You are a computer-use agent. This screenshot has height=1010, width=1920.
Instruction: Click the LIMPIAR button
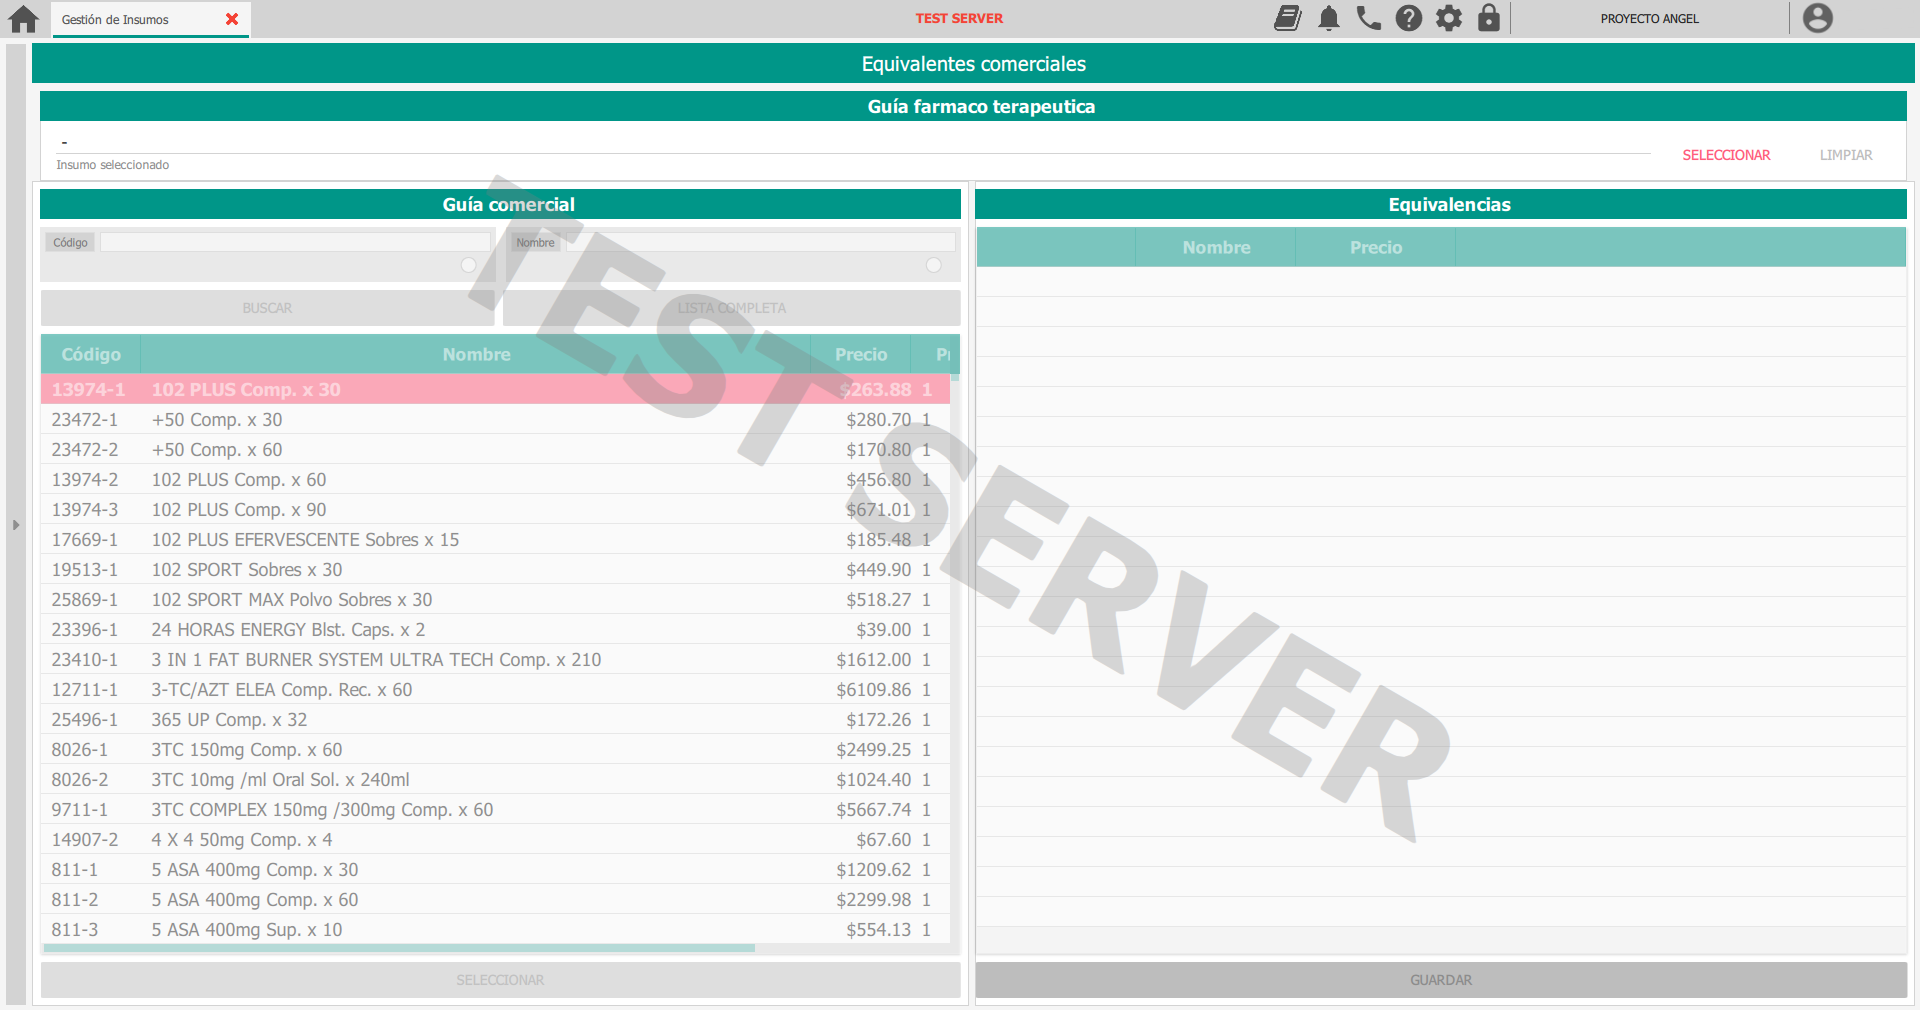pyautogui.click(x=1845, y=155)
